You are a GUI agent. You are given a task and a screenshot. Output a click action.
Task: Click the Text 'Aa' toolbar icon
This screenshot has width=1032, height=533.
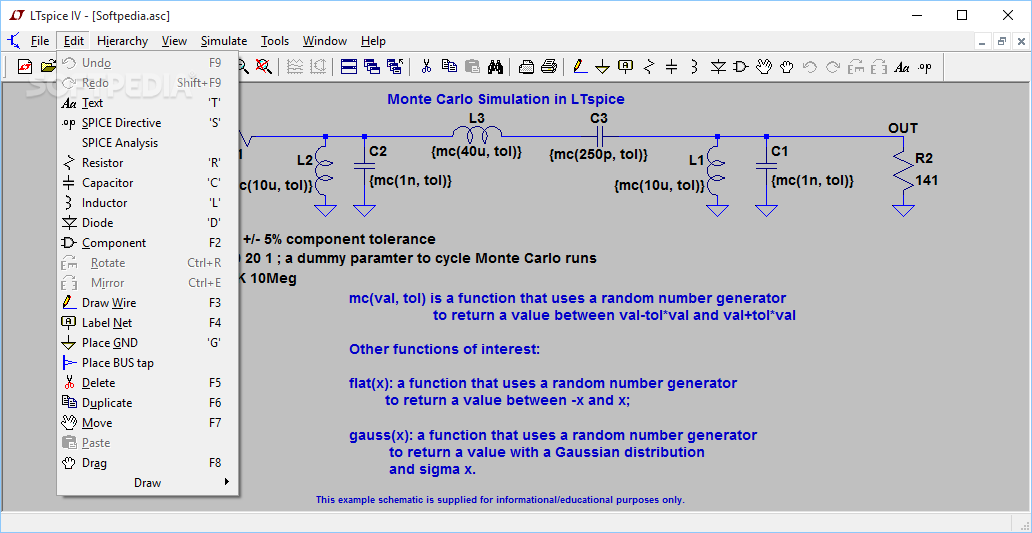[x=902, y=66]
